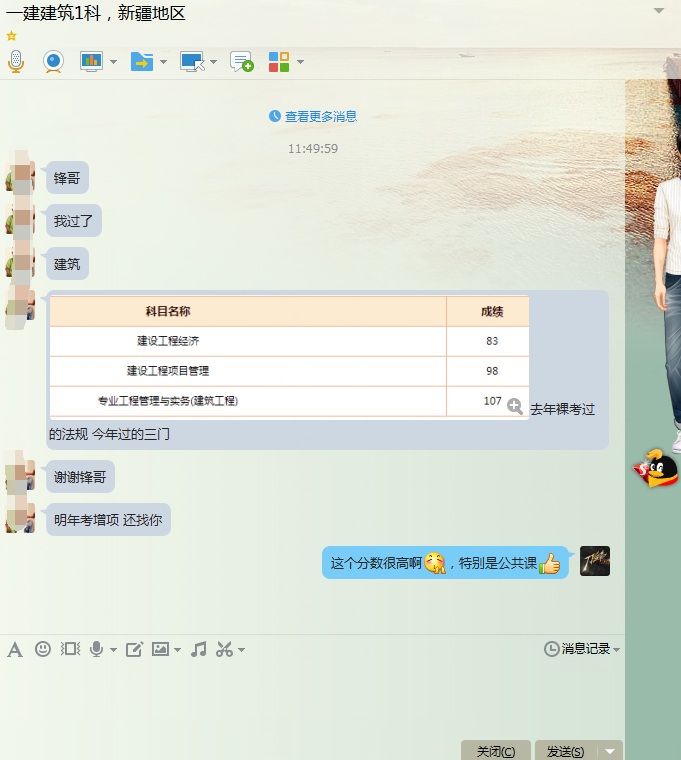Open the 消息记录 message history

pyautogui.click(x=582, y=649)
